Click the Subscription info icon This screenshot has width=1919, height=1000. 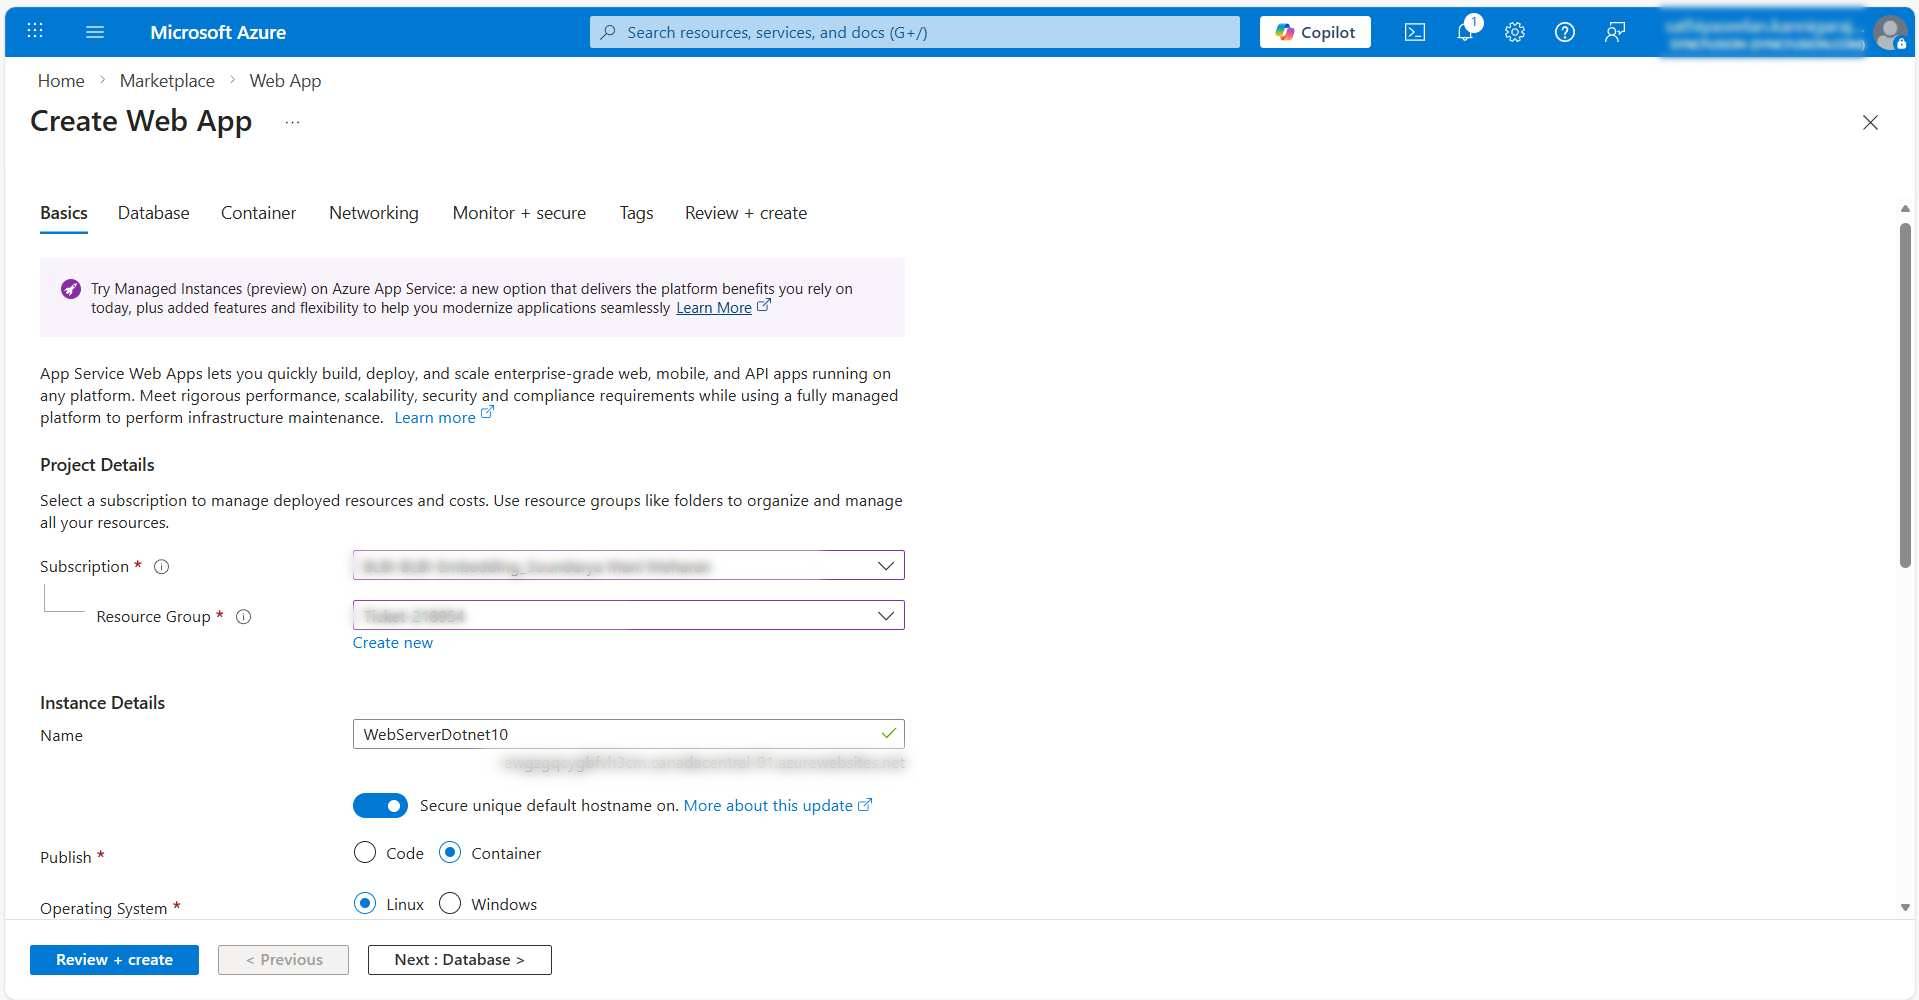[x=161, y=567]
